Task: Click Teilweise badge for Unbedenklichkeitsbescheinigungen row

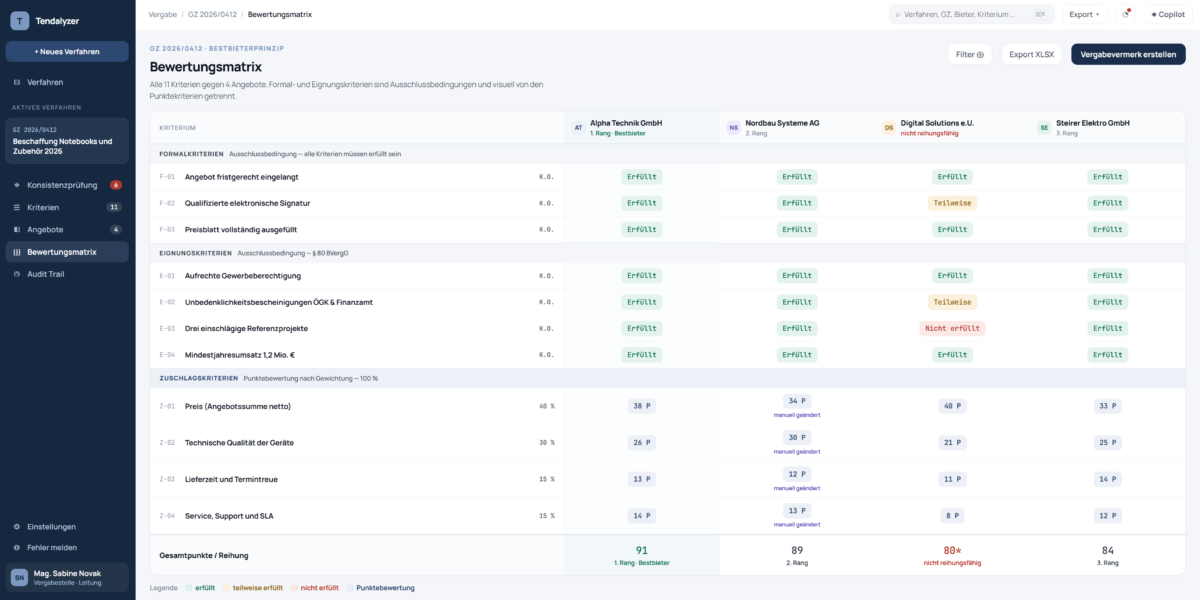Action: (x=952, y=302)
